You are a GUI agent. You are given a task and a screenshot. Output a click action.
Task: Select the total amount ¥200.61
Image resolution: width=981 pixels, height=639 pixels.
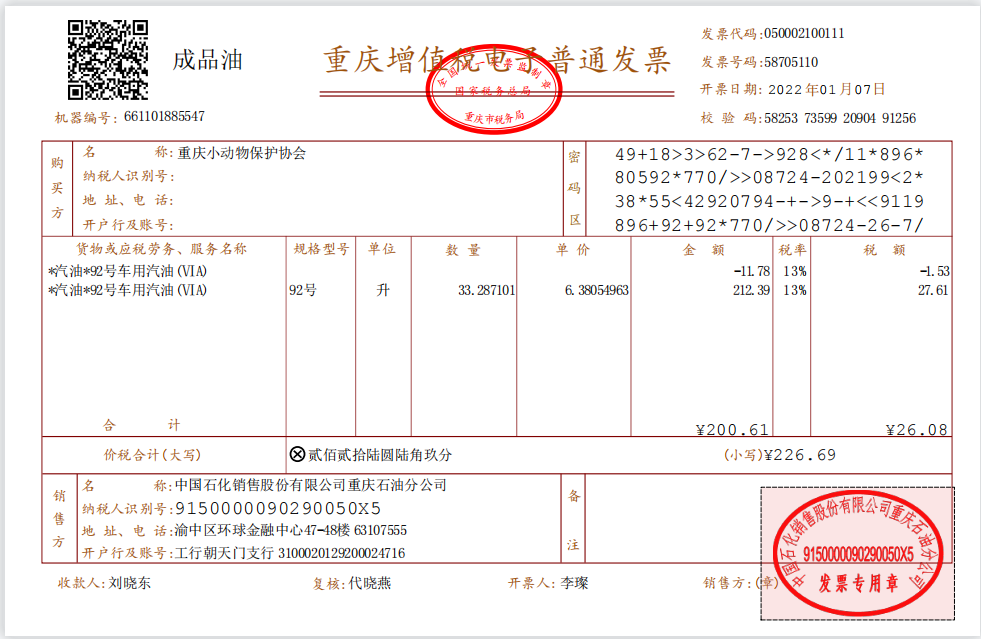coord(733,430)
